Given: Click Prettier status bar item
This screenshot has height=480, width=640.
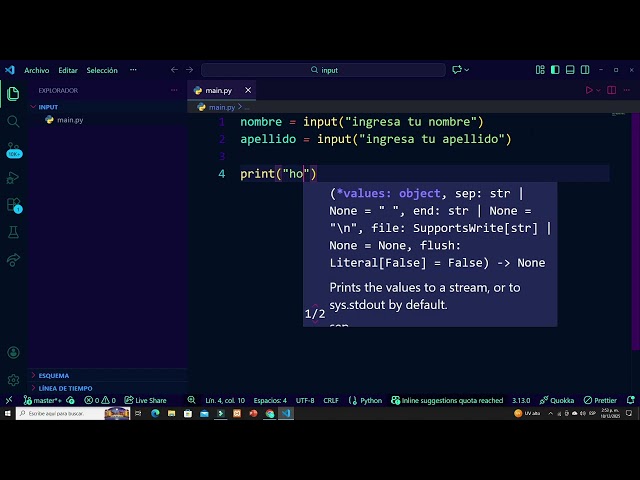Looking at the screenshot, I should point(600,400).
